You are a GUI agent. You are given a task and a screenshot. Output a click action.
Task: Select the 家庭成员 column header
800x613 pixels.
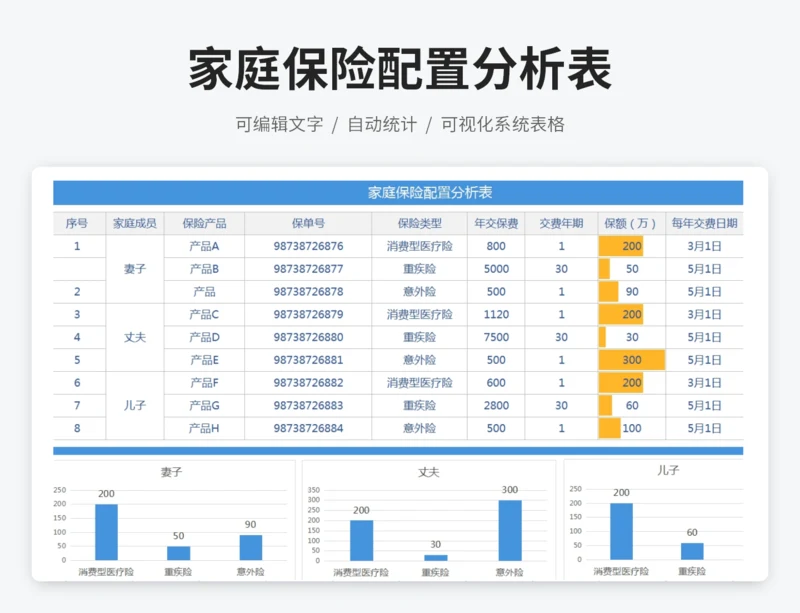(135, 224)
